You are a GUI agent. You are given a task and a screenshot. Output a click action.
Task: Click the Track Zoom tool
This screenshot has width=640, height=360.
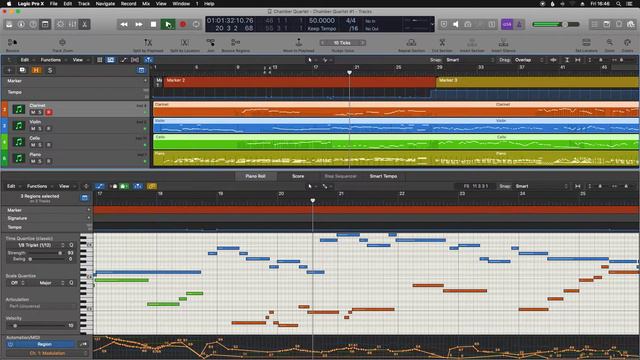pos(62,44)
